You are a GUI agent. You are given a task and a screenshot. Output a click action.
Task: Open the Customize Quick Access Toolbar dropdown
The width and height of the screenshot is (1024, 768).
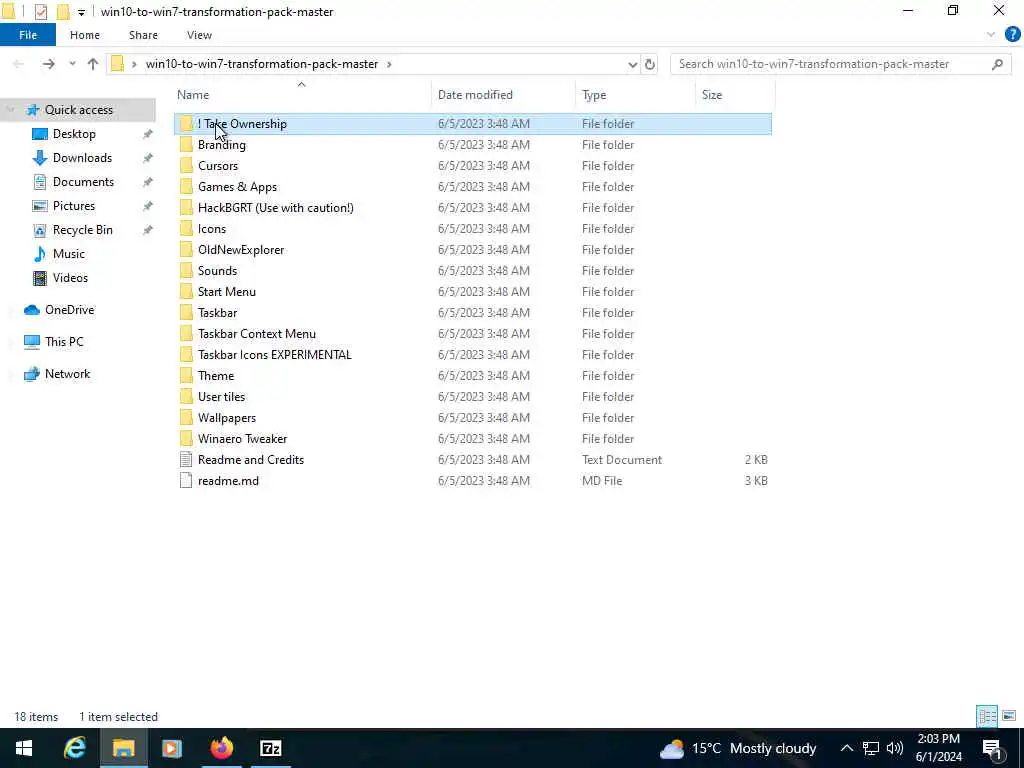[x=81, y=12]
